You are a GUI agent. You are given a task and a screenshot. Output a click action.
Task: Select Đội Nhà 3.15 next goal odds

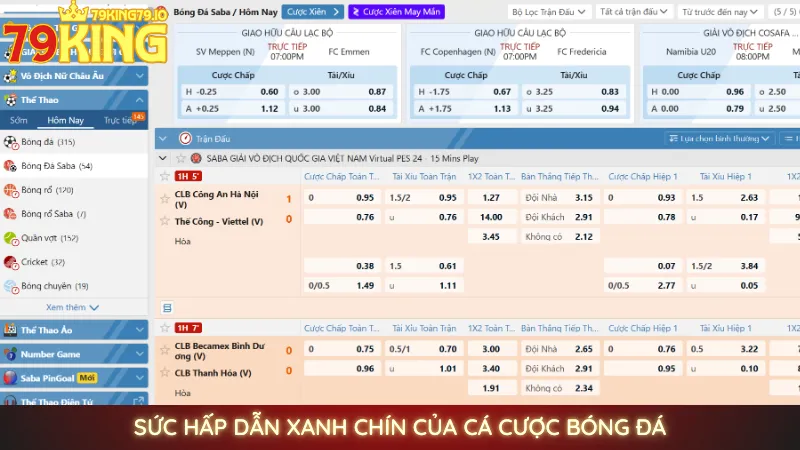pyautogui.click(x=559, y=197)
